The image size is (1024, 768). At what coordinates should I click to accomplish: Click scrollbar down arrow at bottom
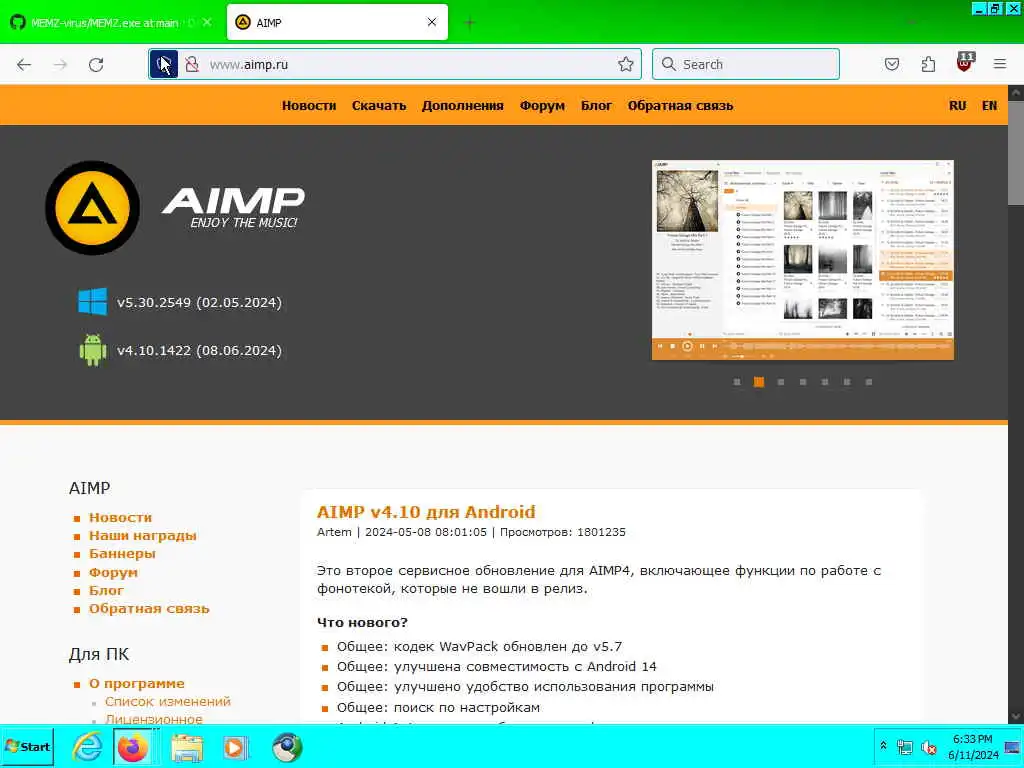click(1016, 716)
